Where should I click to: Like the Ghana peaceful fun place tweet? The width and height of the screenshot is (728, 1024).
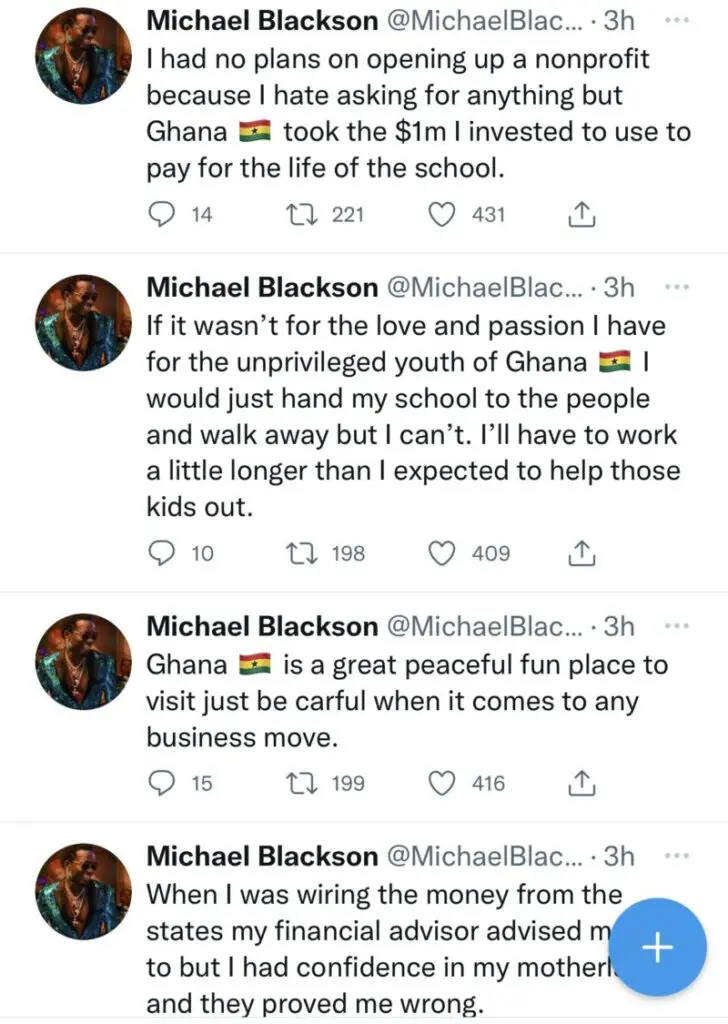(440, 784)
